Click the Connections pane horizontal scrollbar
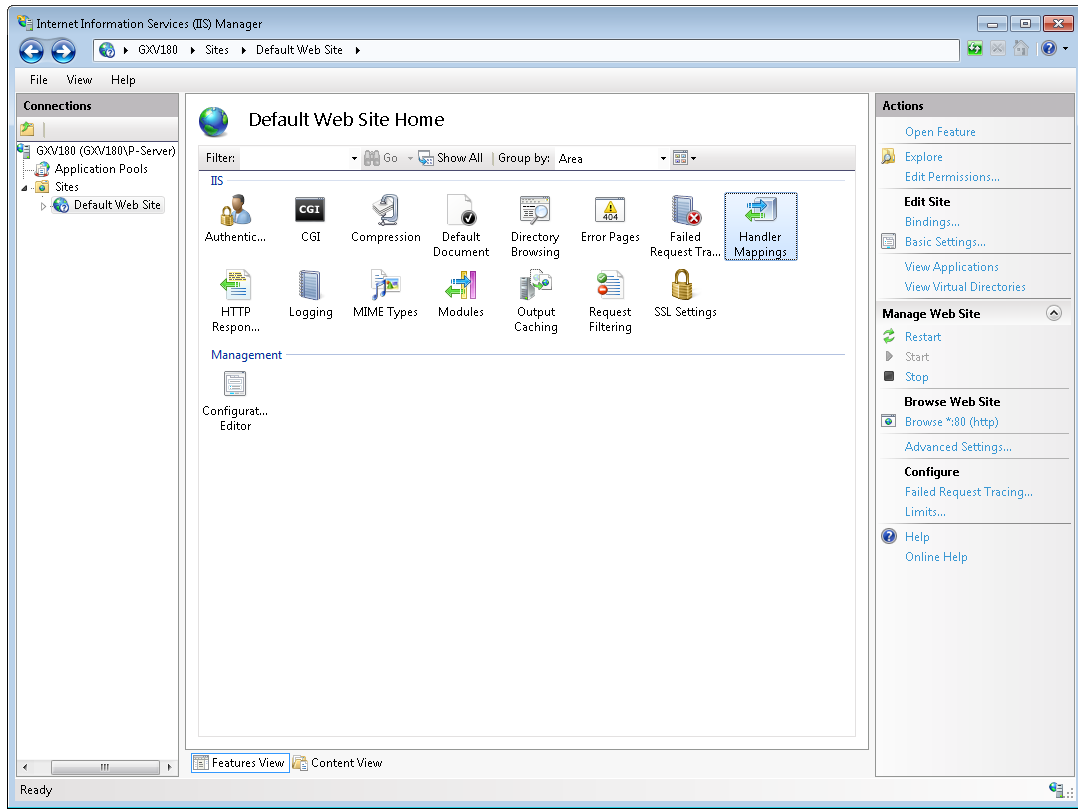The image size is (1078, 809). pyautogui.click(x=104, y=767)
